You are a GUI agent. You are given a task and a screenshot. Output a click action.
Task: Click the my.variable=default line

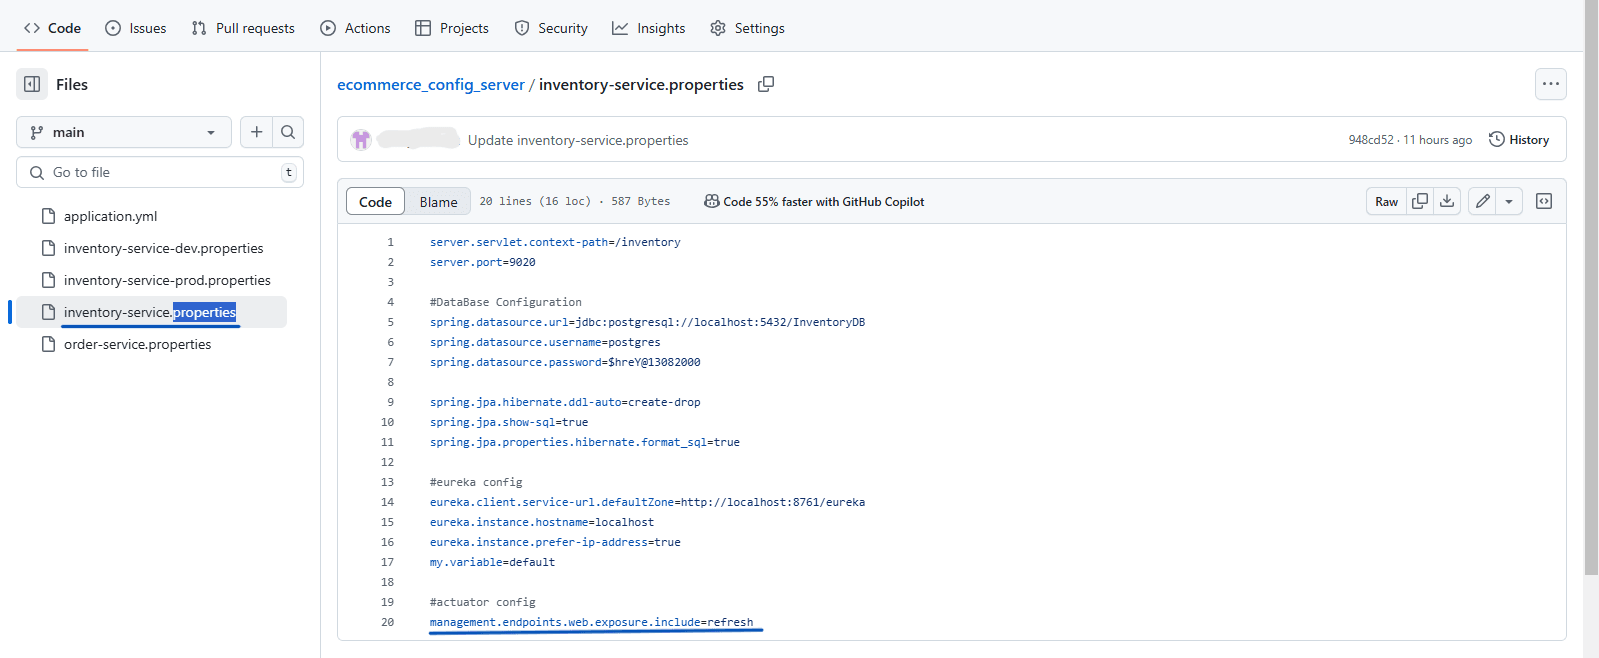[x=492, y=562]
